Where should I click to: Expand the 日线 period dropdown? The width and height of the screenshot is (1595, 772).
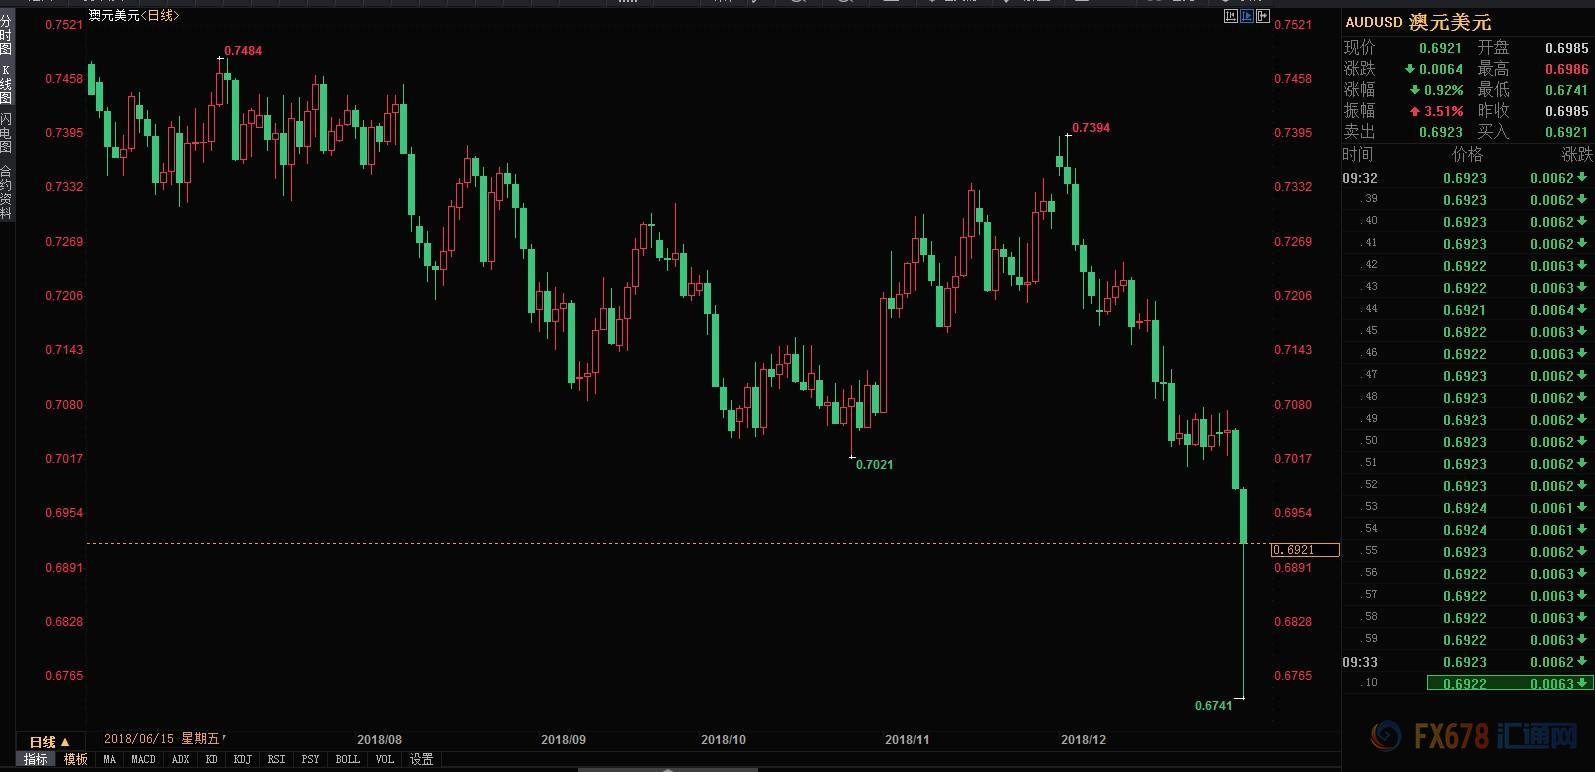click(x=49, y=741)
